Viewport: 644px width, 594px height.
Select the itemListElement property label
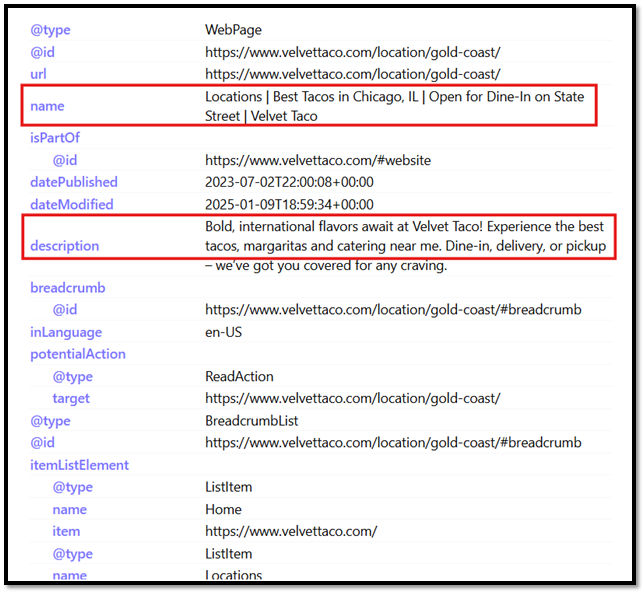coord(79,465)
